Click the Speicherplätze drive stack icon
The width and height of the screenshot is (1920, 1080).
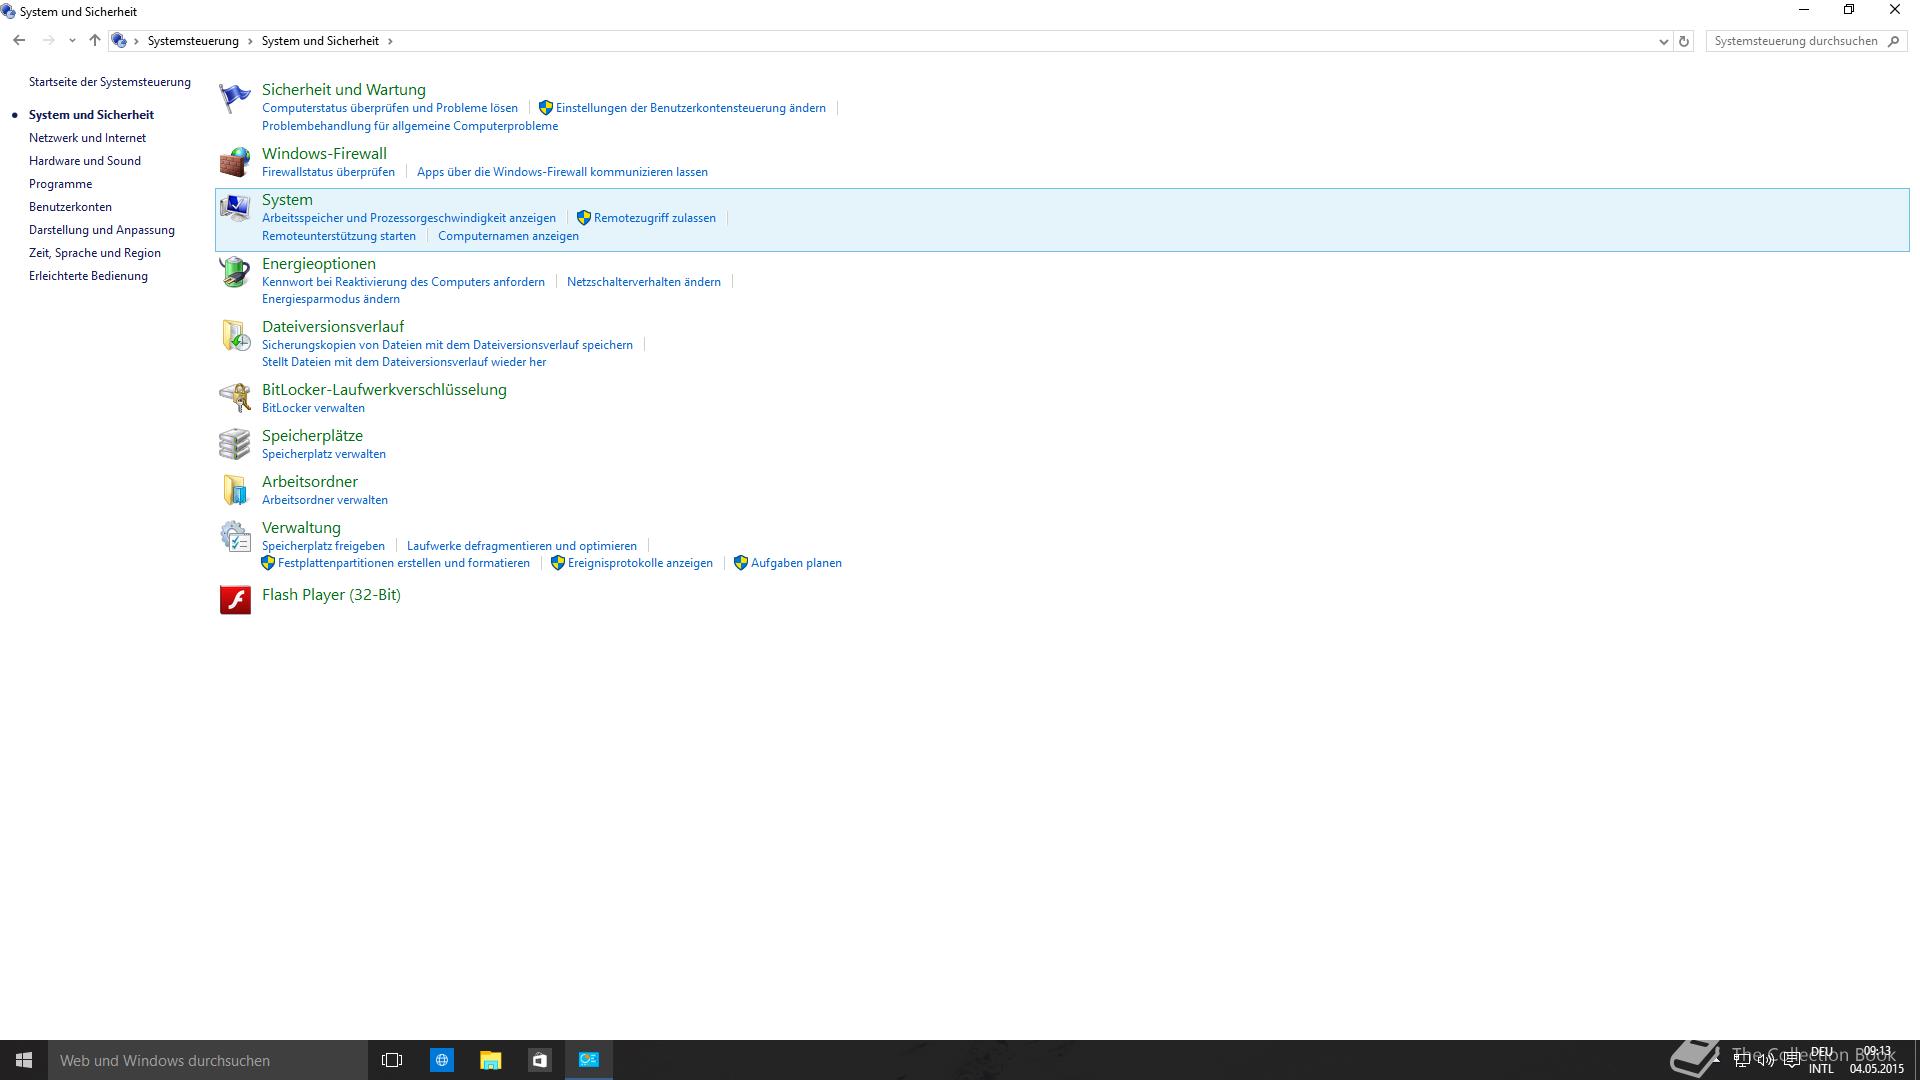click(x=235, y=444)
